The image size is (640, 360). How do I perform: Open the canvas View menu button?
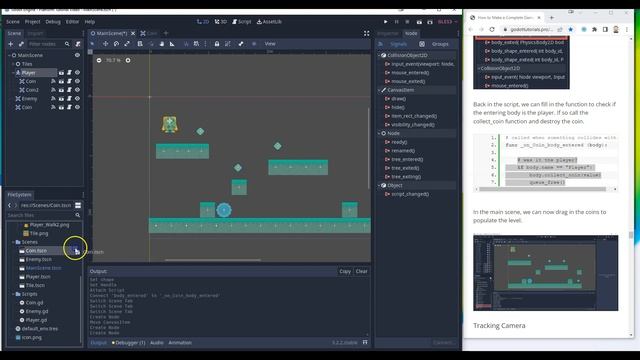[x=270, y=44]
